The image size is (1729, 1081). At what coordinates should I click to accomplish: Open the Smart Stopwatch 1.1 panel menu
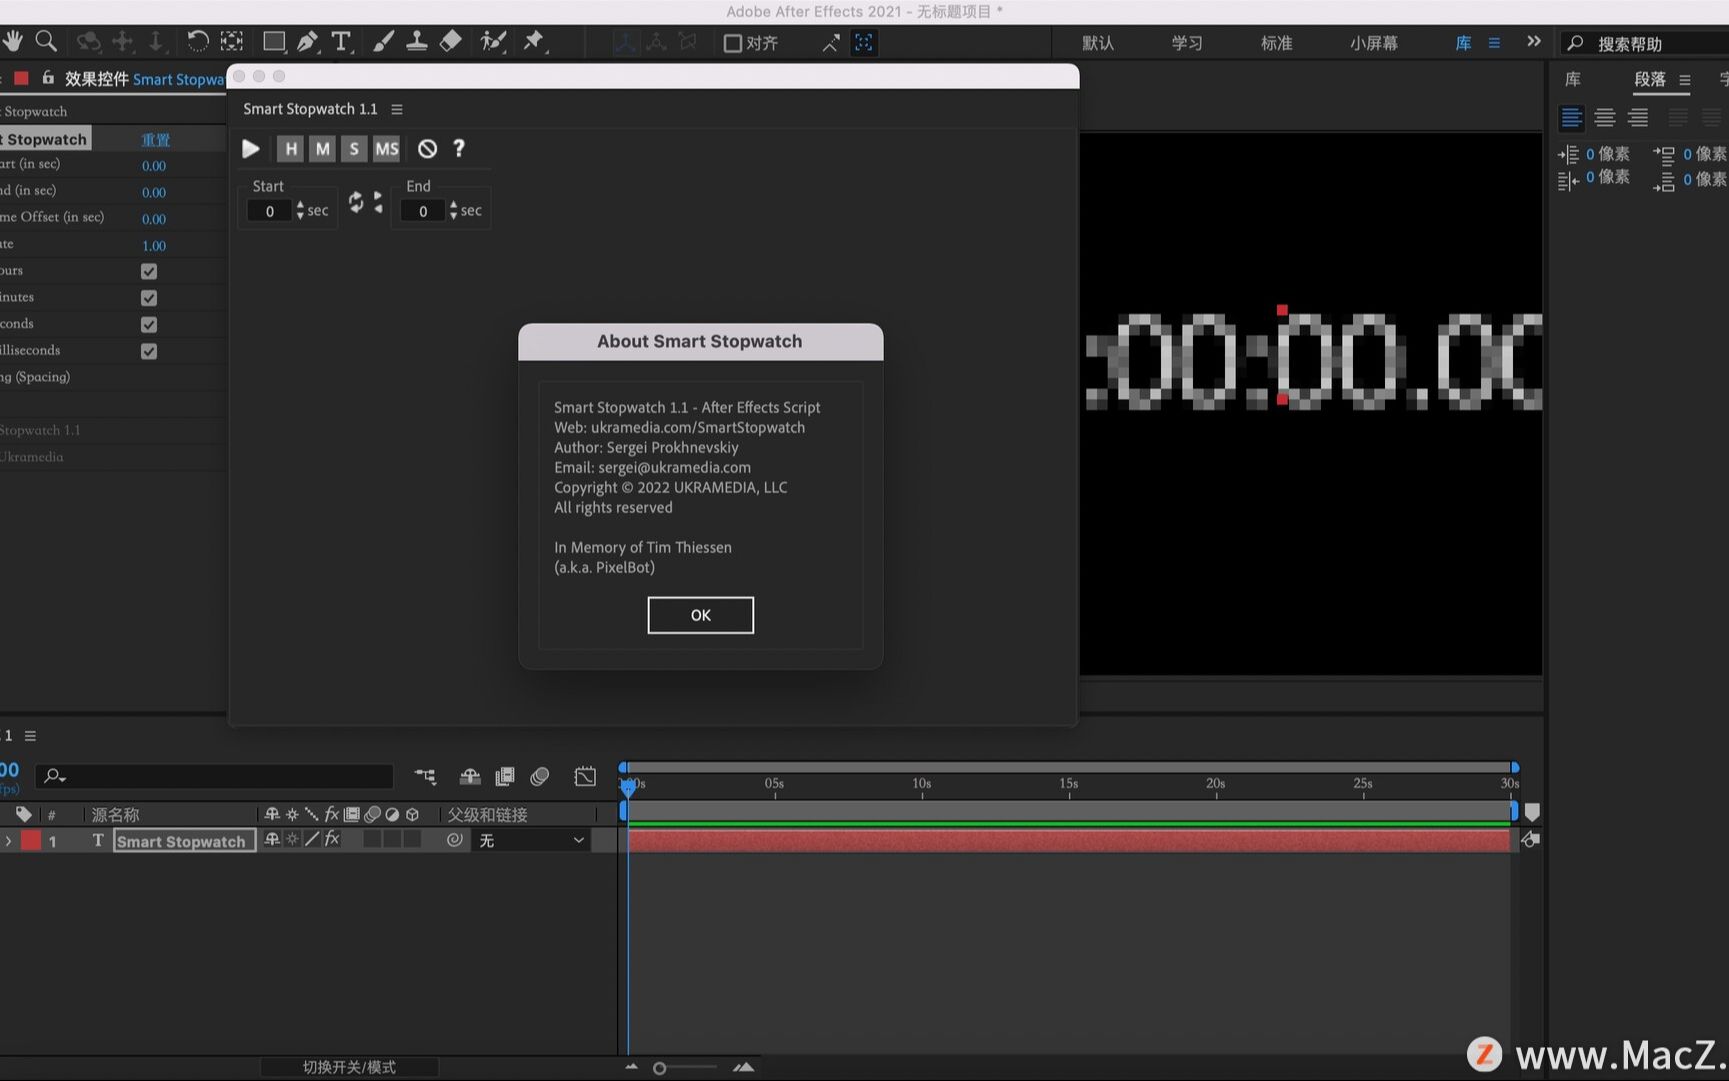pyautogui.click(x=397, y=109)
